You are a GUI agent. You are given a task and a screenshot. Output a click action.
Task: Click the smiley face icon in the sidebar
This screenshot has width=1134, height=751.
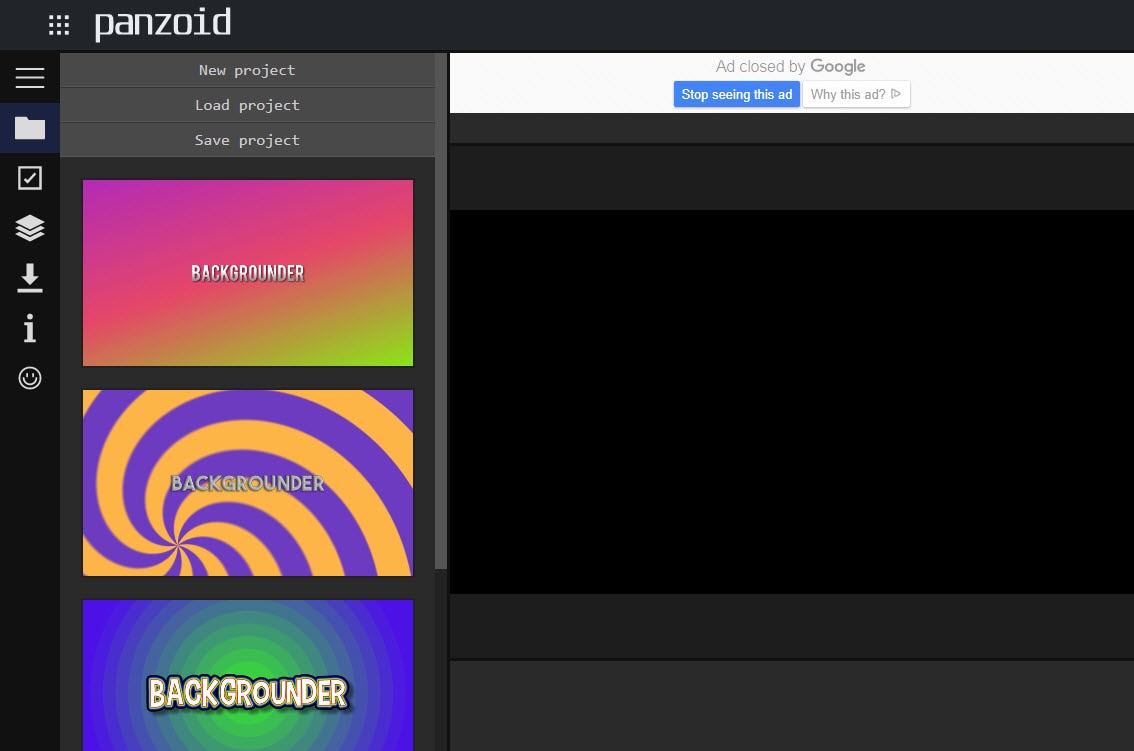pyautogui.click(x=30, y=378)
